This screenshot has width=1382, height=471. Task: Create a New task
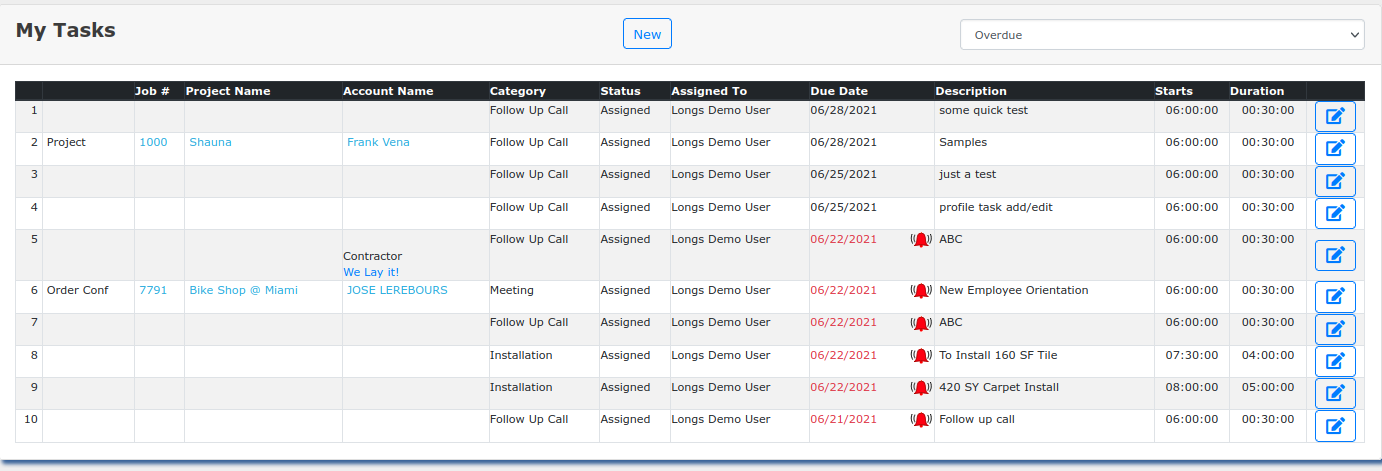[x=647, y=34]
